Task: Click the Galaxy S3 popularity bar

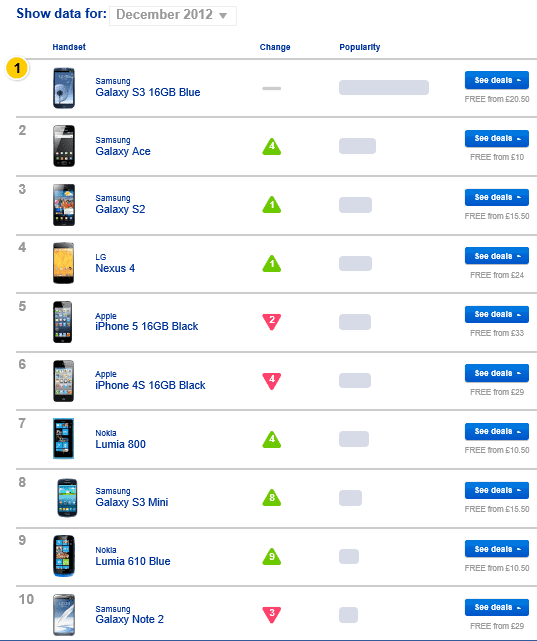Action: point(384,87)
